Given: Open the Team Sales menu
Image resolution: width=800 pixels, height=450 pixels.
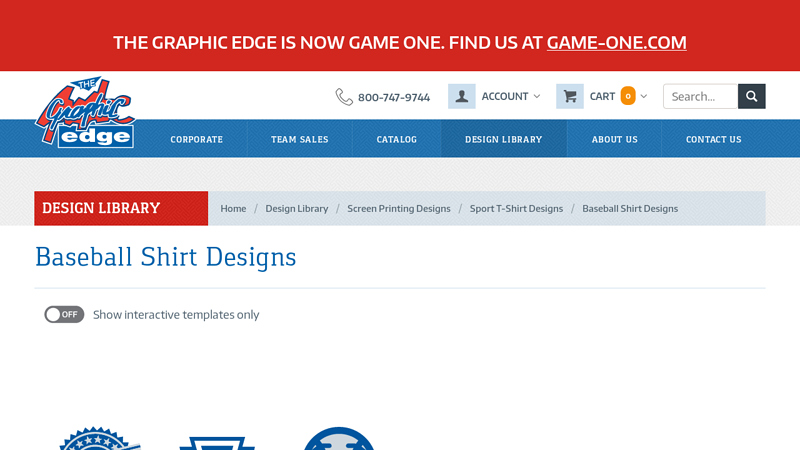Looking at the screenshot, I should tap(299, 139).
